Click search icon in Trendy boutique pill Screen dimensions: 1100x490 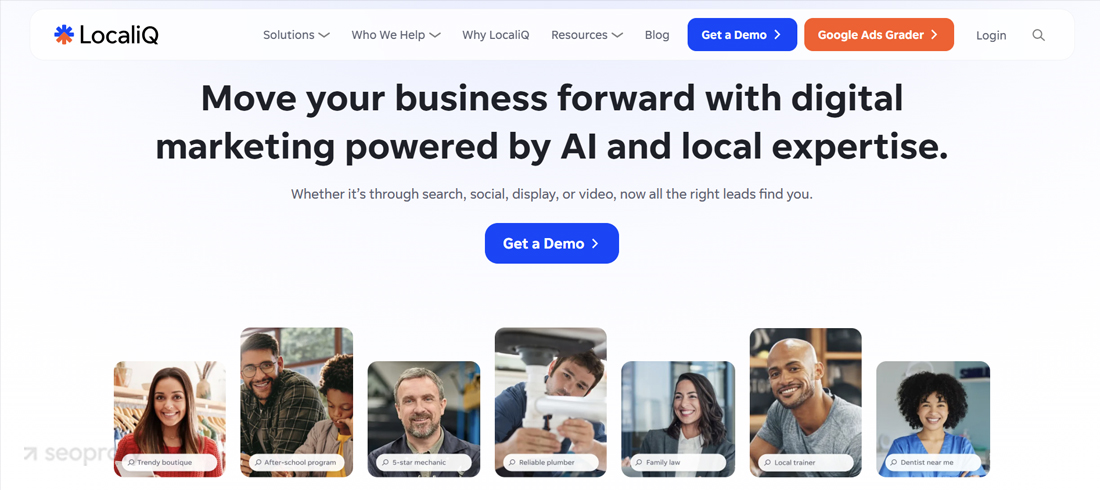coord(131,463)
